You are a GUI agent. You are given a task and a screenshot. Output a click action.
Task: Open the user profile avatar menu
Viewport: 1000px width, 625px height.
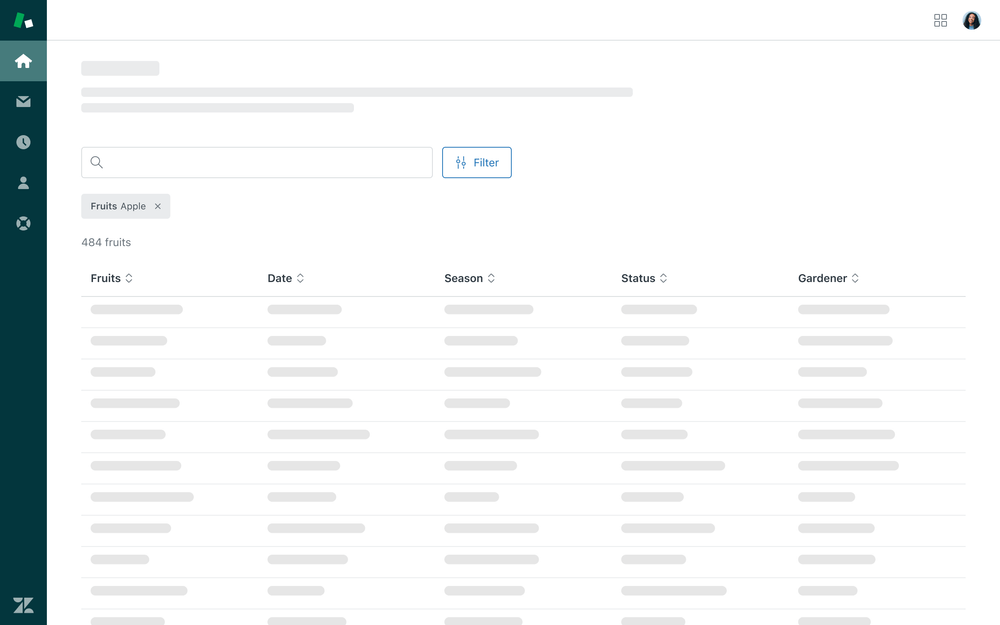click(x=971, y=20)
